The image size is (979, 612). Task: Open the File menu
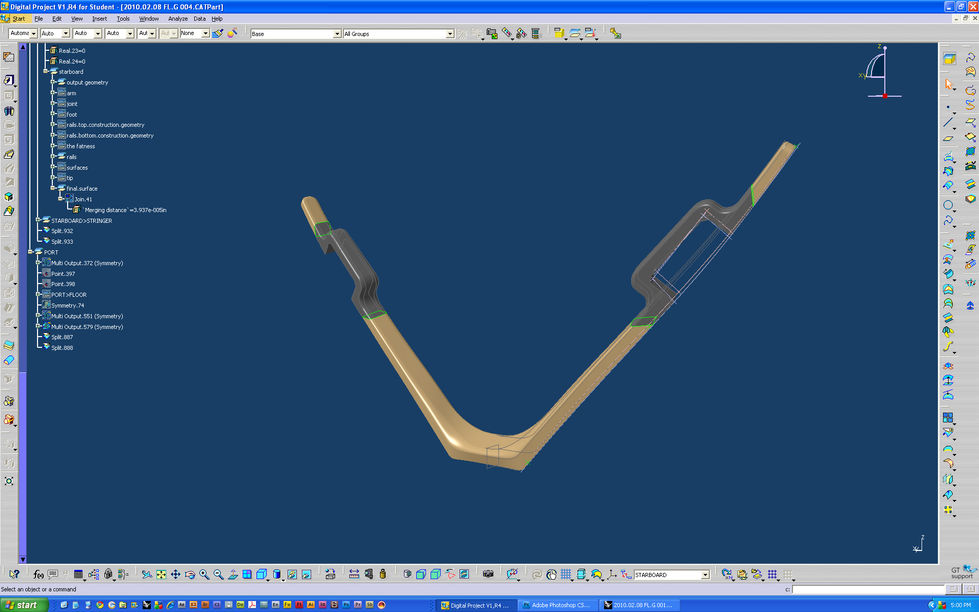coord(39,19)
